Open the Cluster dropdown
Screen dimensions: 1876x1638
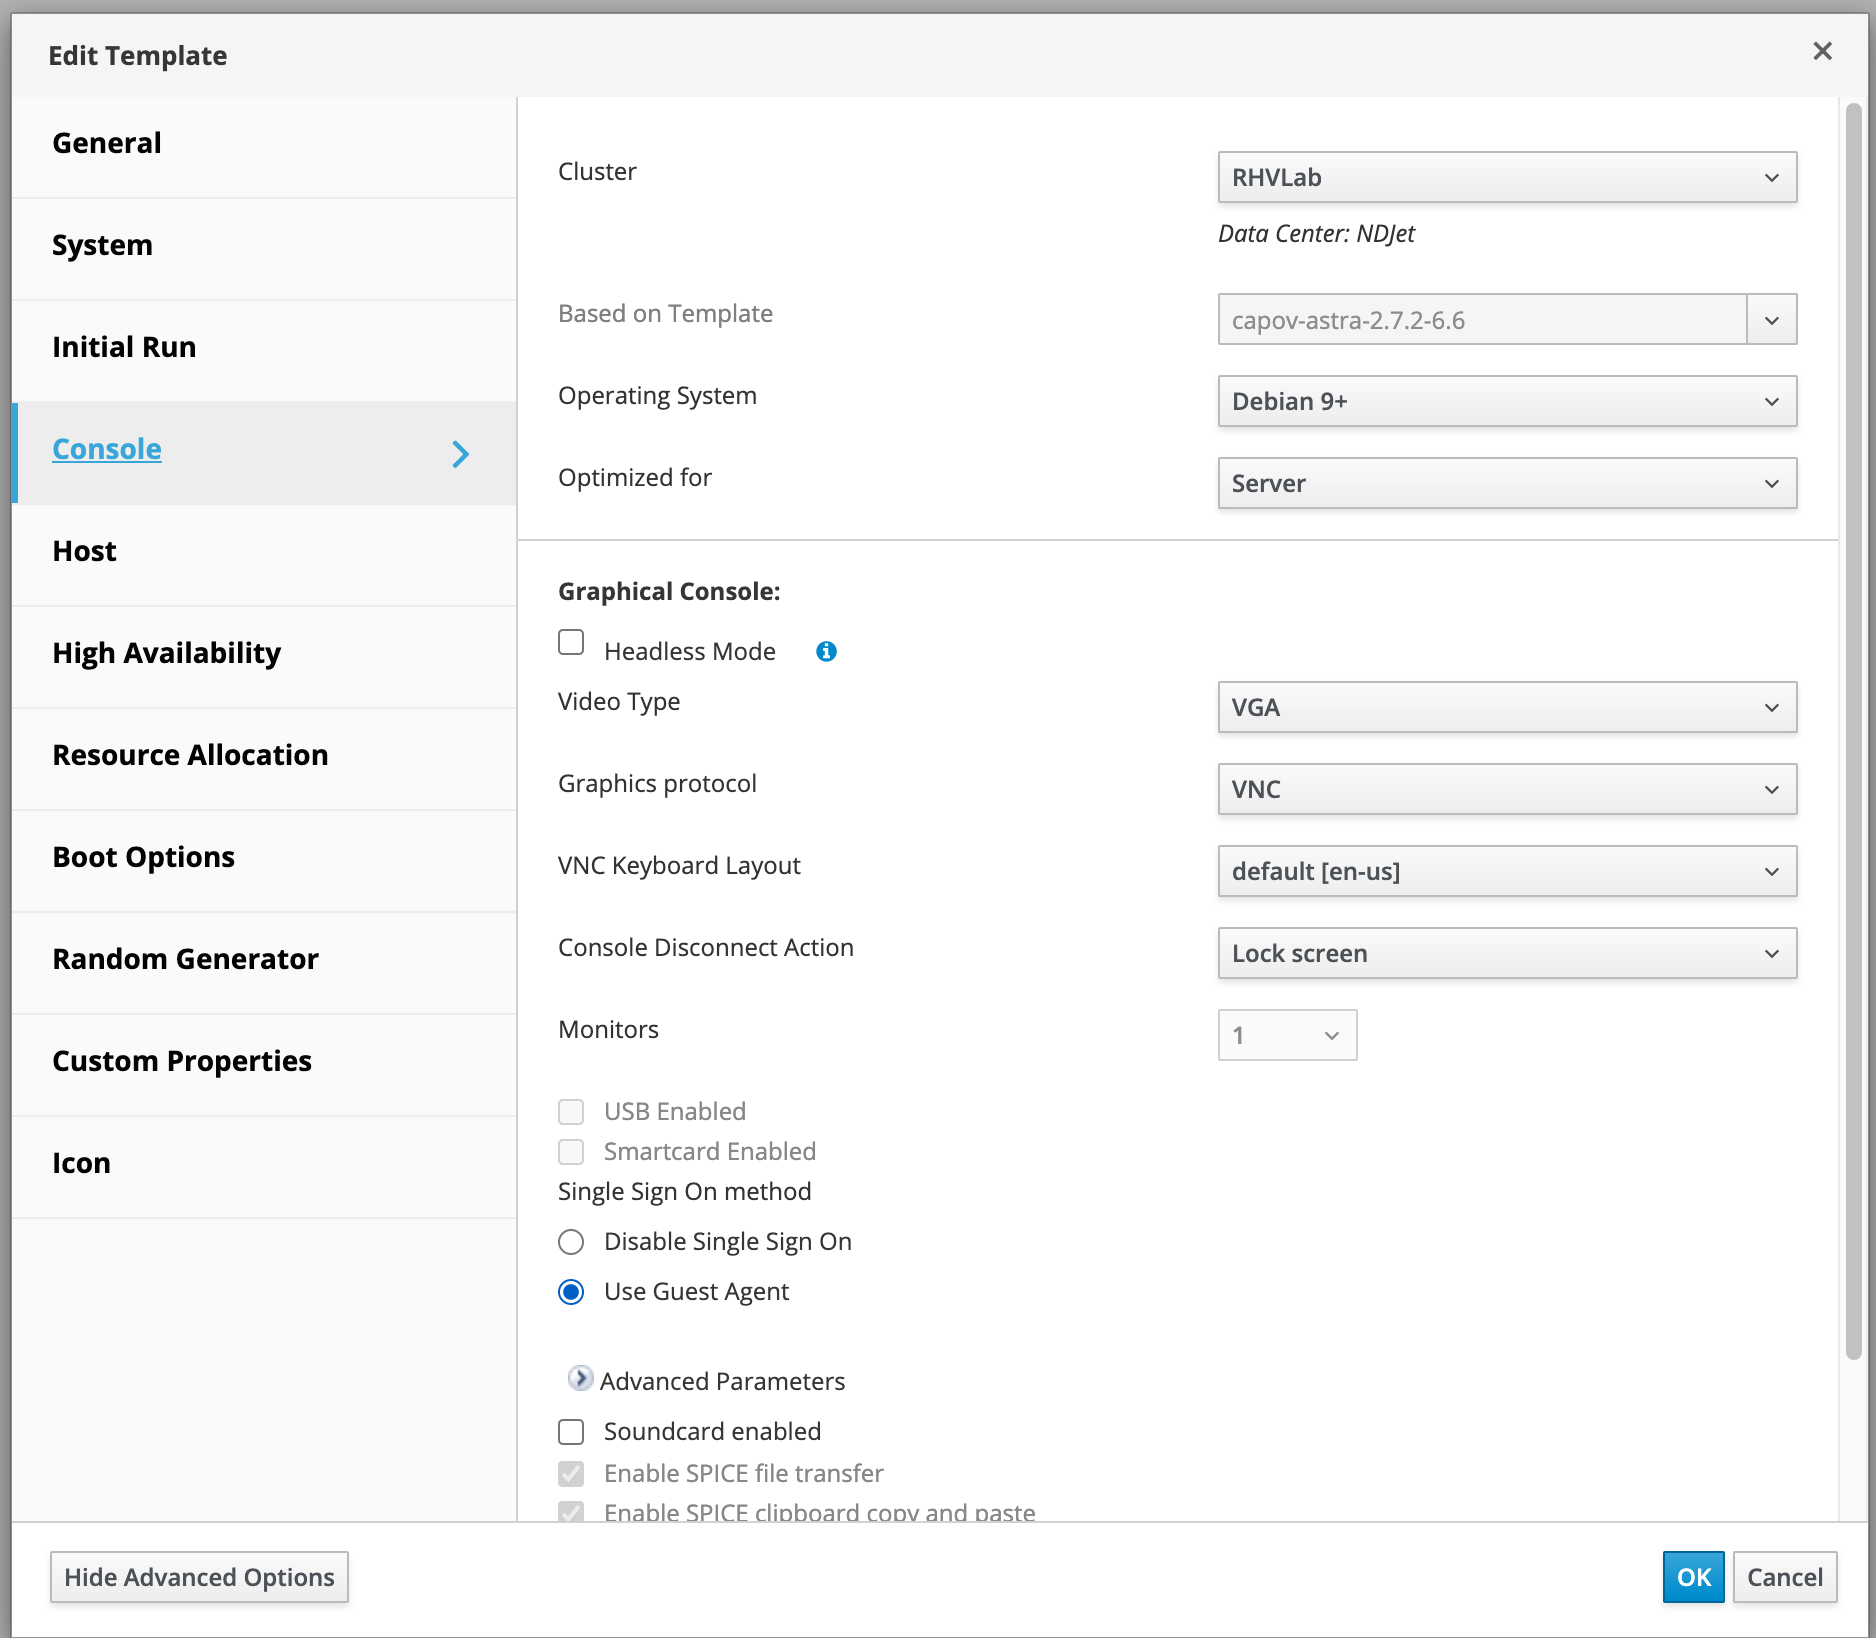coord(1506,178)
